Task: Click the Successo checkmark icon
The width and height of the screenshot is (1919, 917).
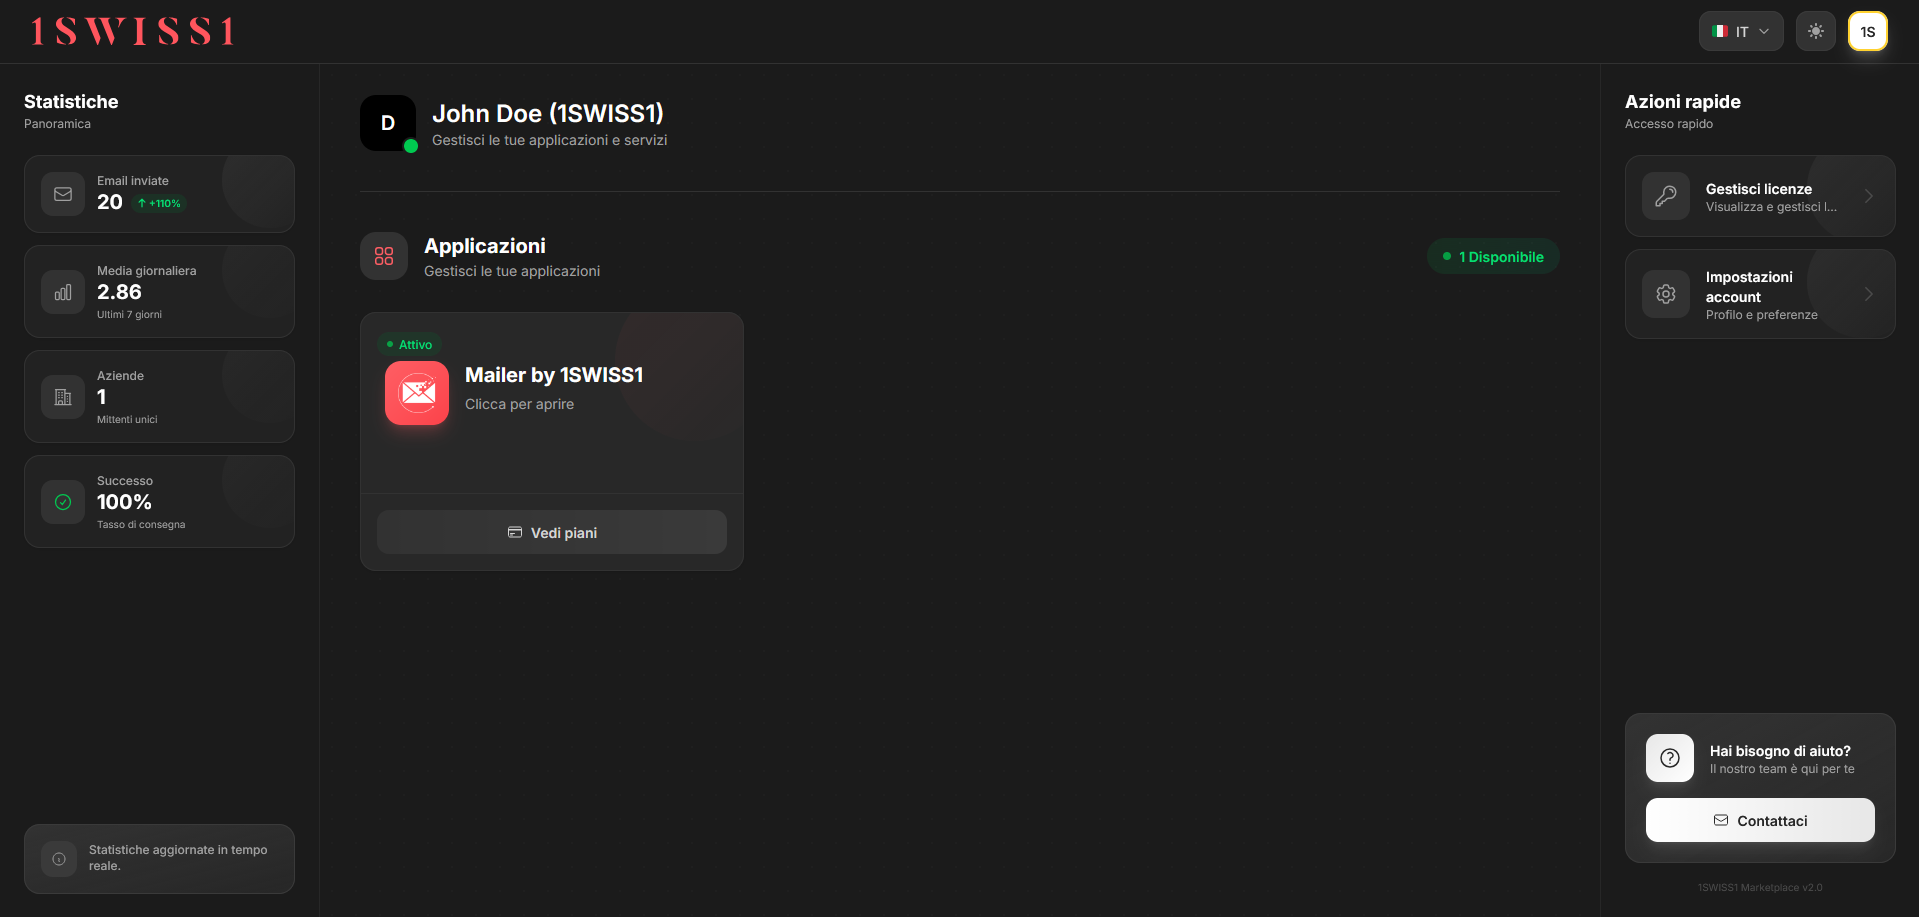Action: click(x=63, y=502)
